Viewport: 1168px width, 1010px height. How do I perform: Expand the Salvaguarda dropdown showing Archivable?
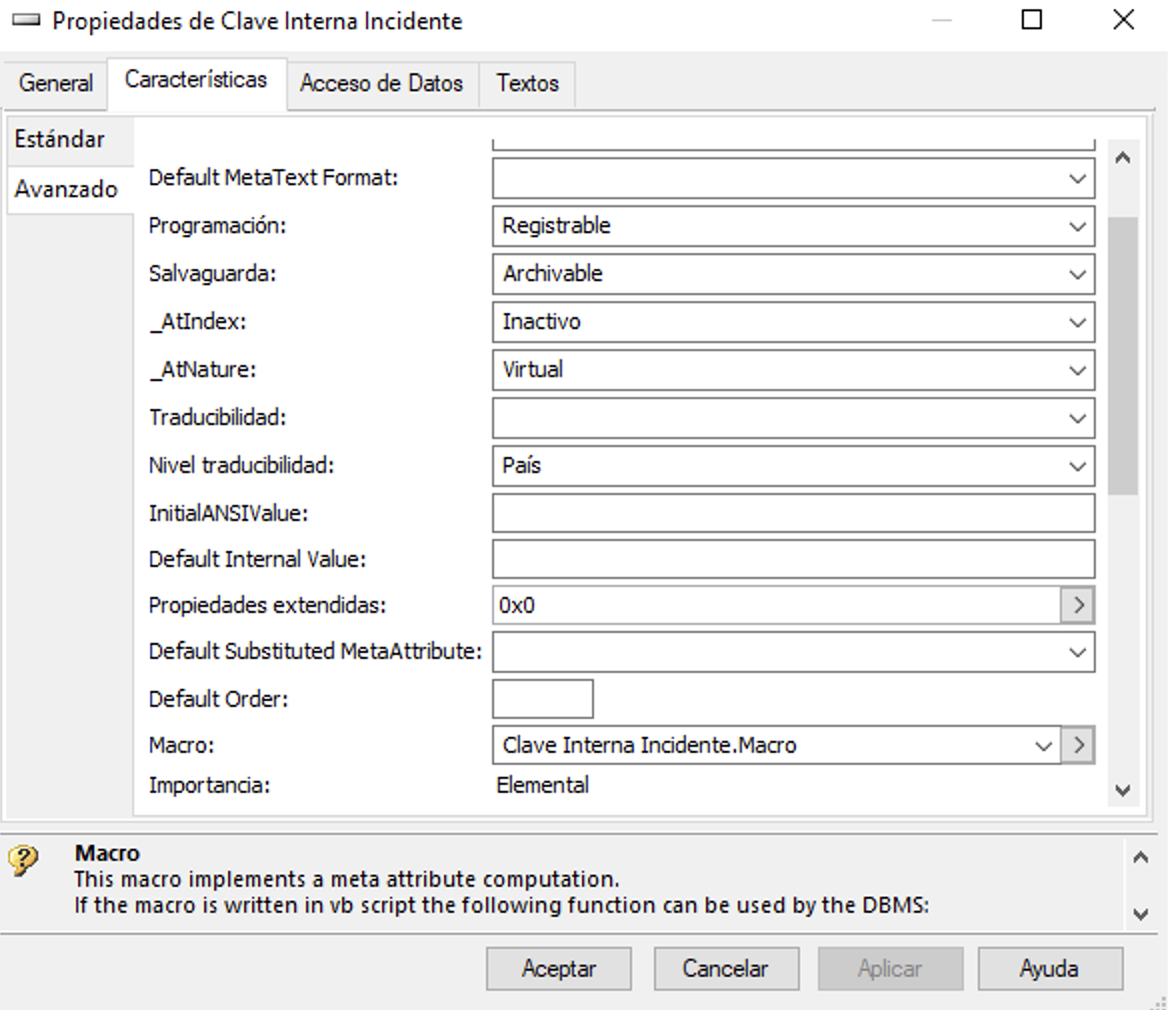[x=1077, y=274]
